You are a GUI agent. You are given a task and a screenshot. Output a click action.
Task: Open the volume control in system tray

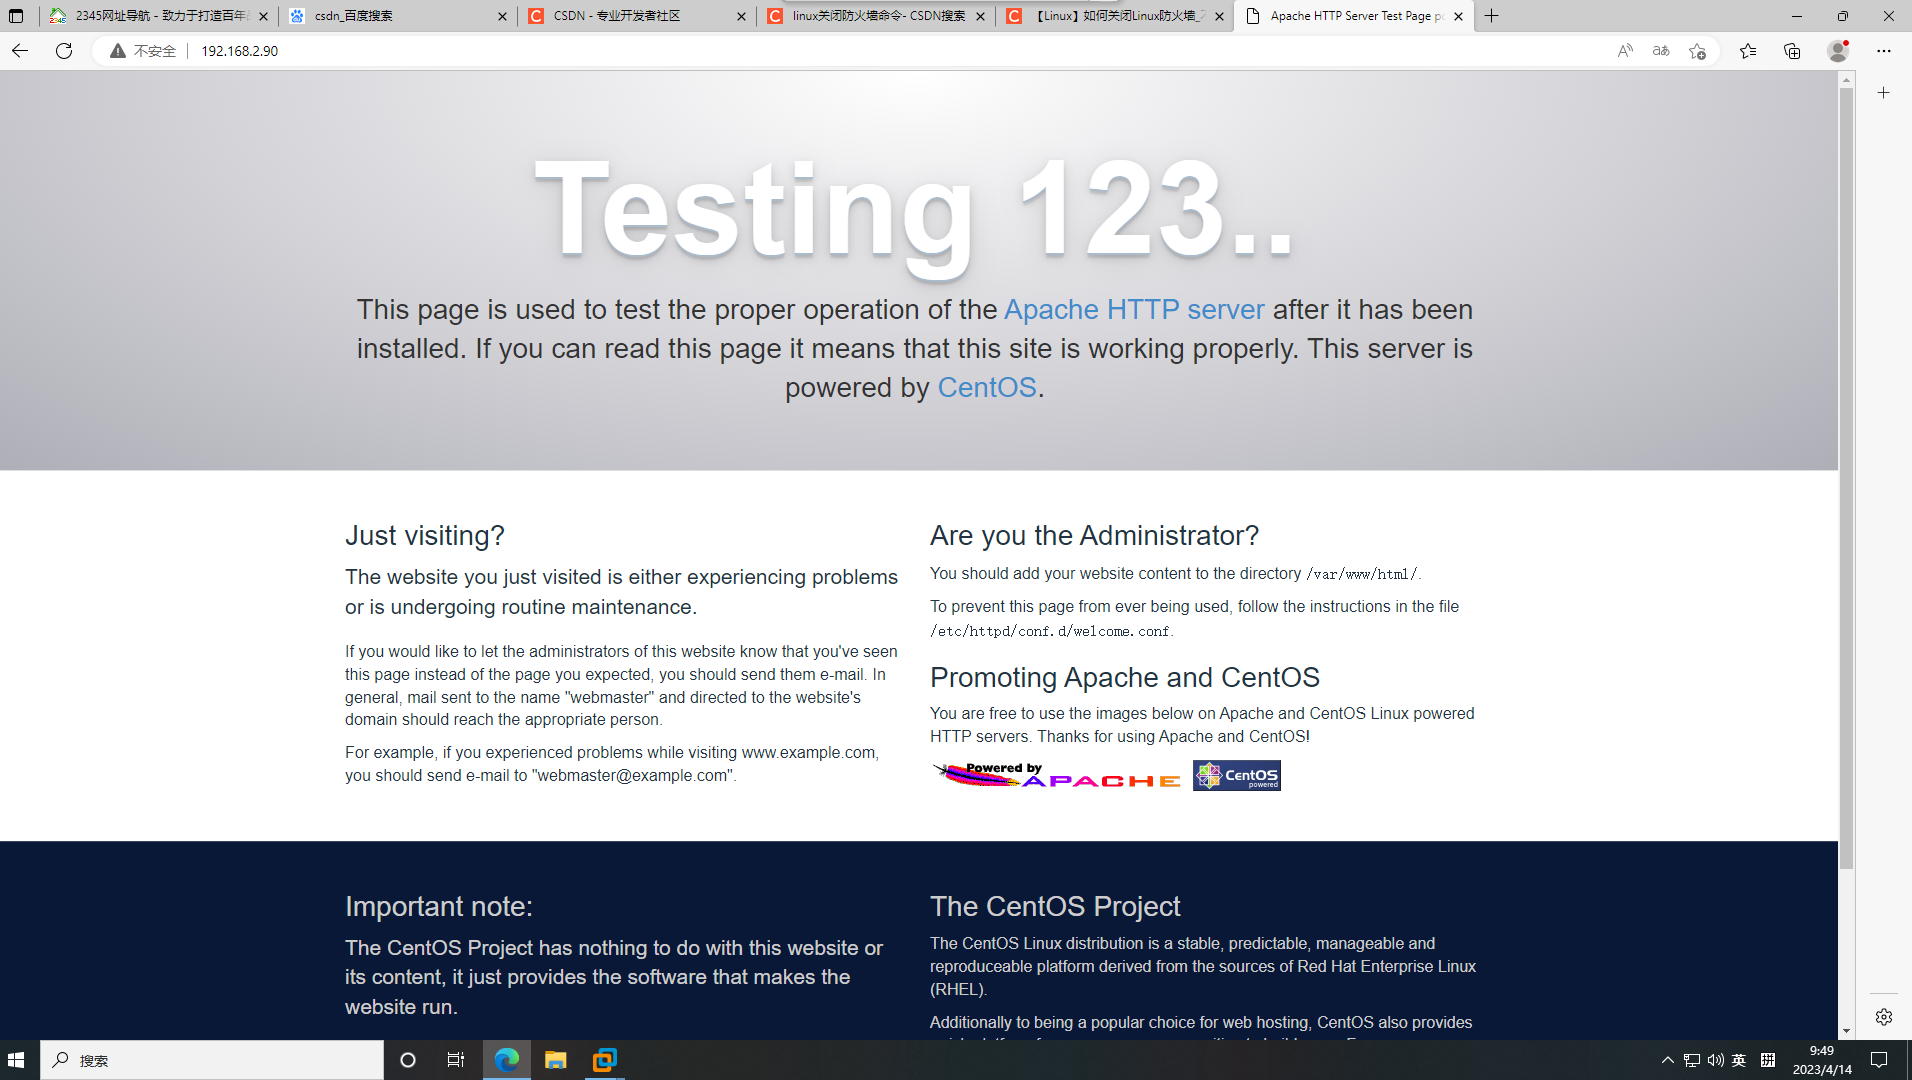pos(1716,1060)
